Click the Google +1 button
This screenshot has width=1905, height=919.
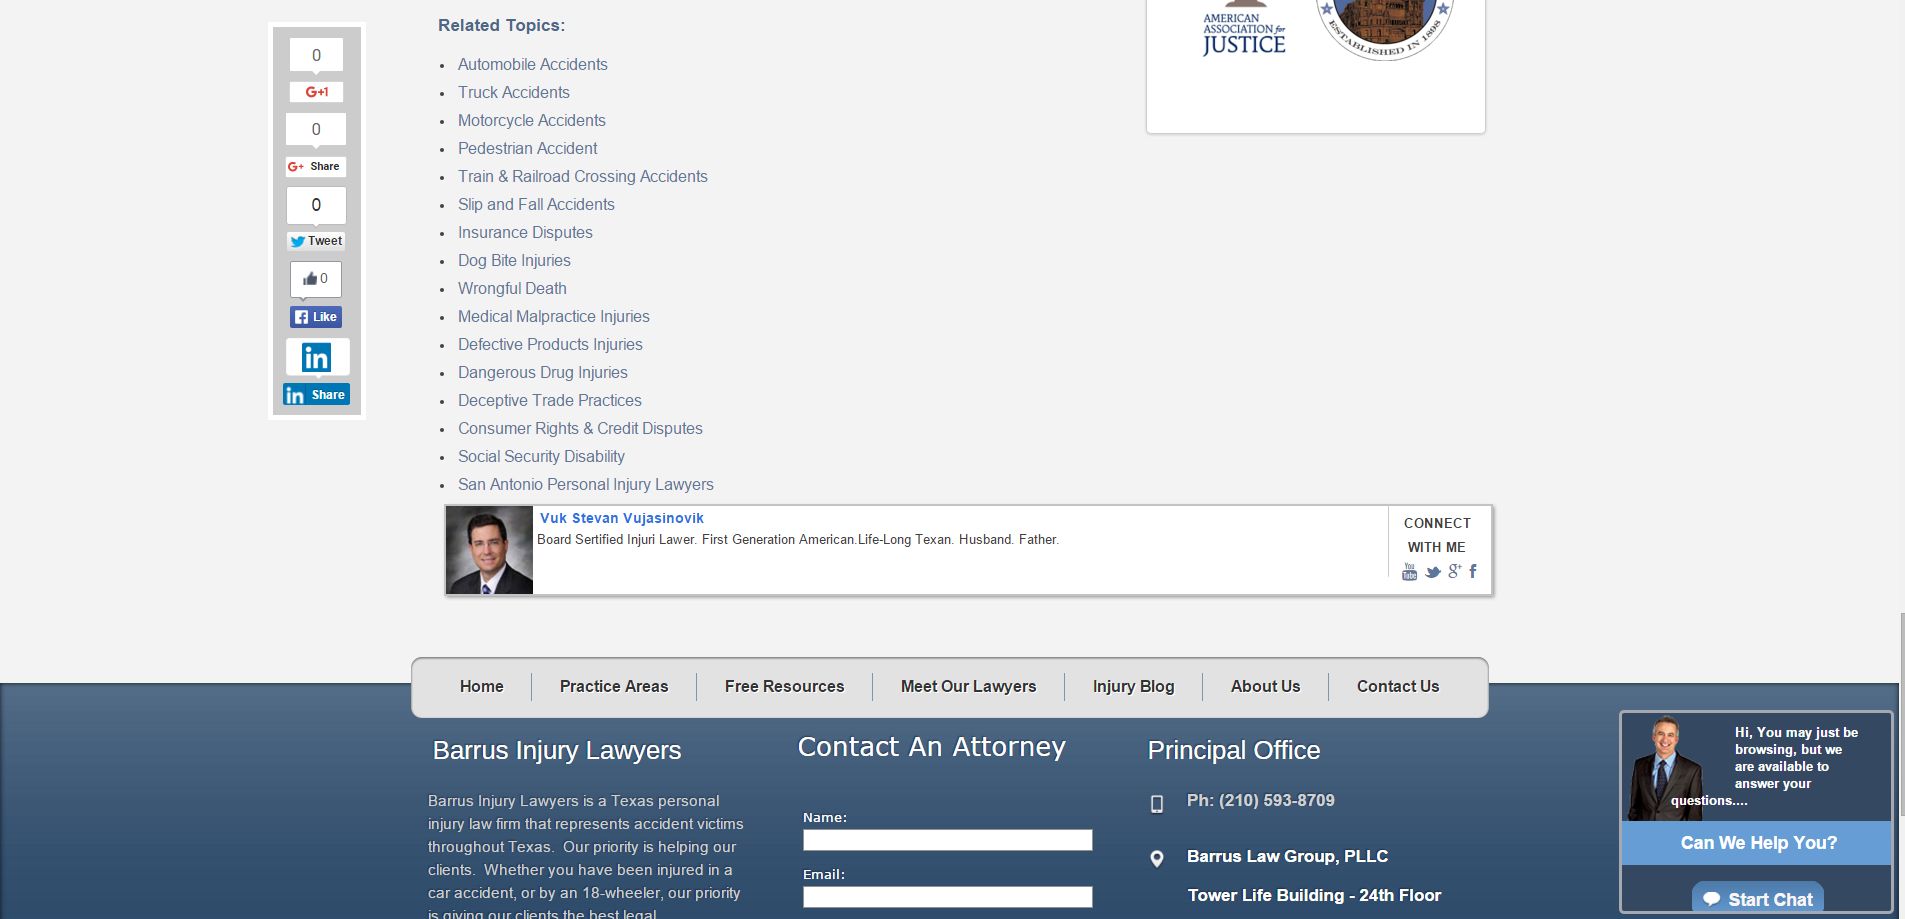pyautogui.click(x=316, y=92)
